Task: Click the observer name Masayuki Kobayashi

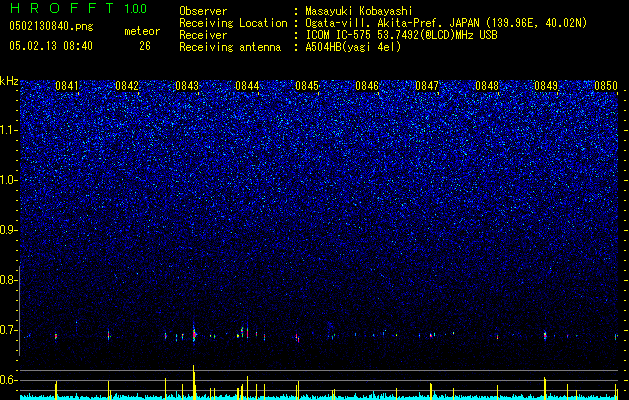Action: pos(359,11)
